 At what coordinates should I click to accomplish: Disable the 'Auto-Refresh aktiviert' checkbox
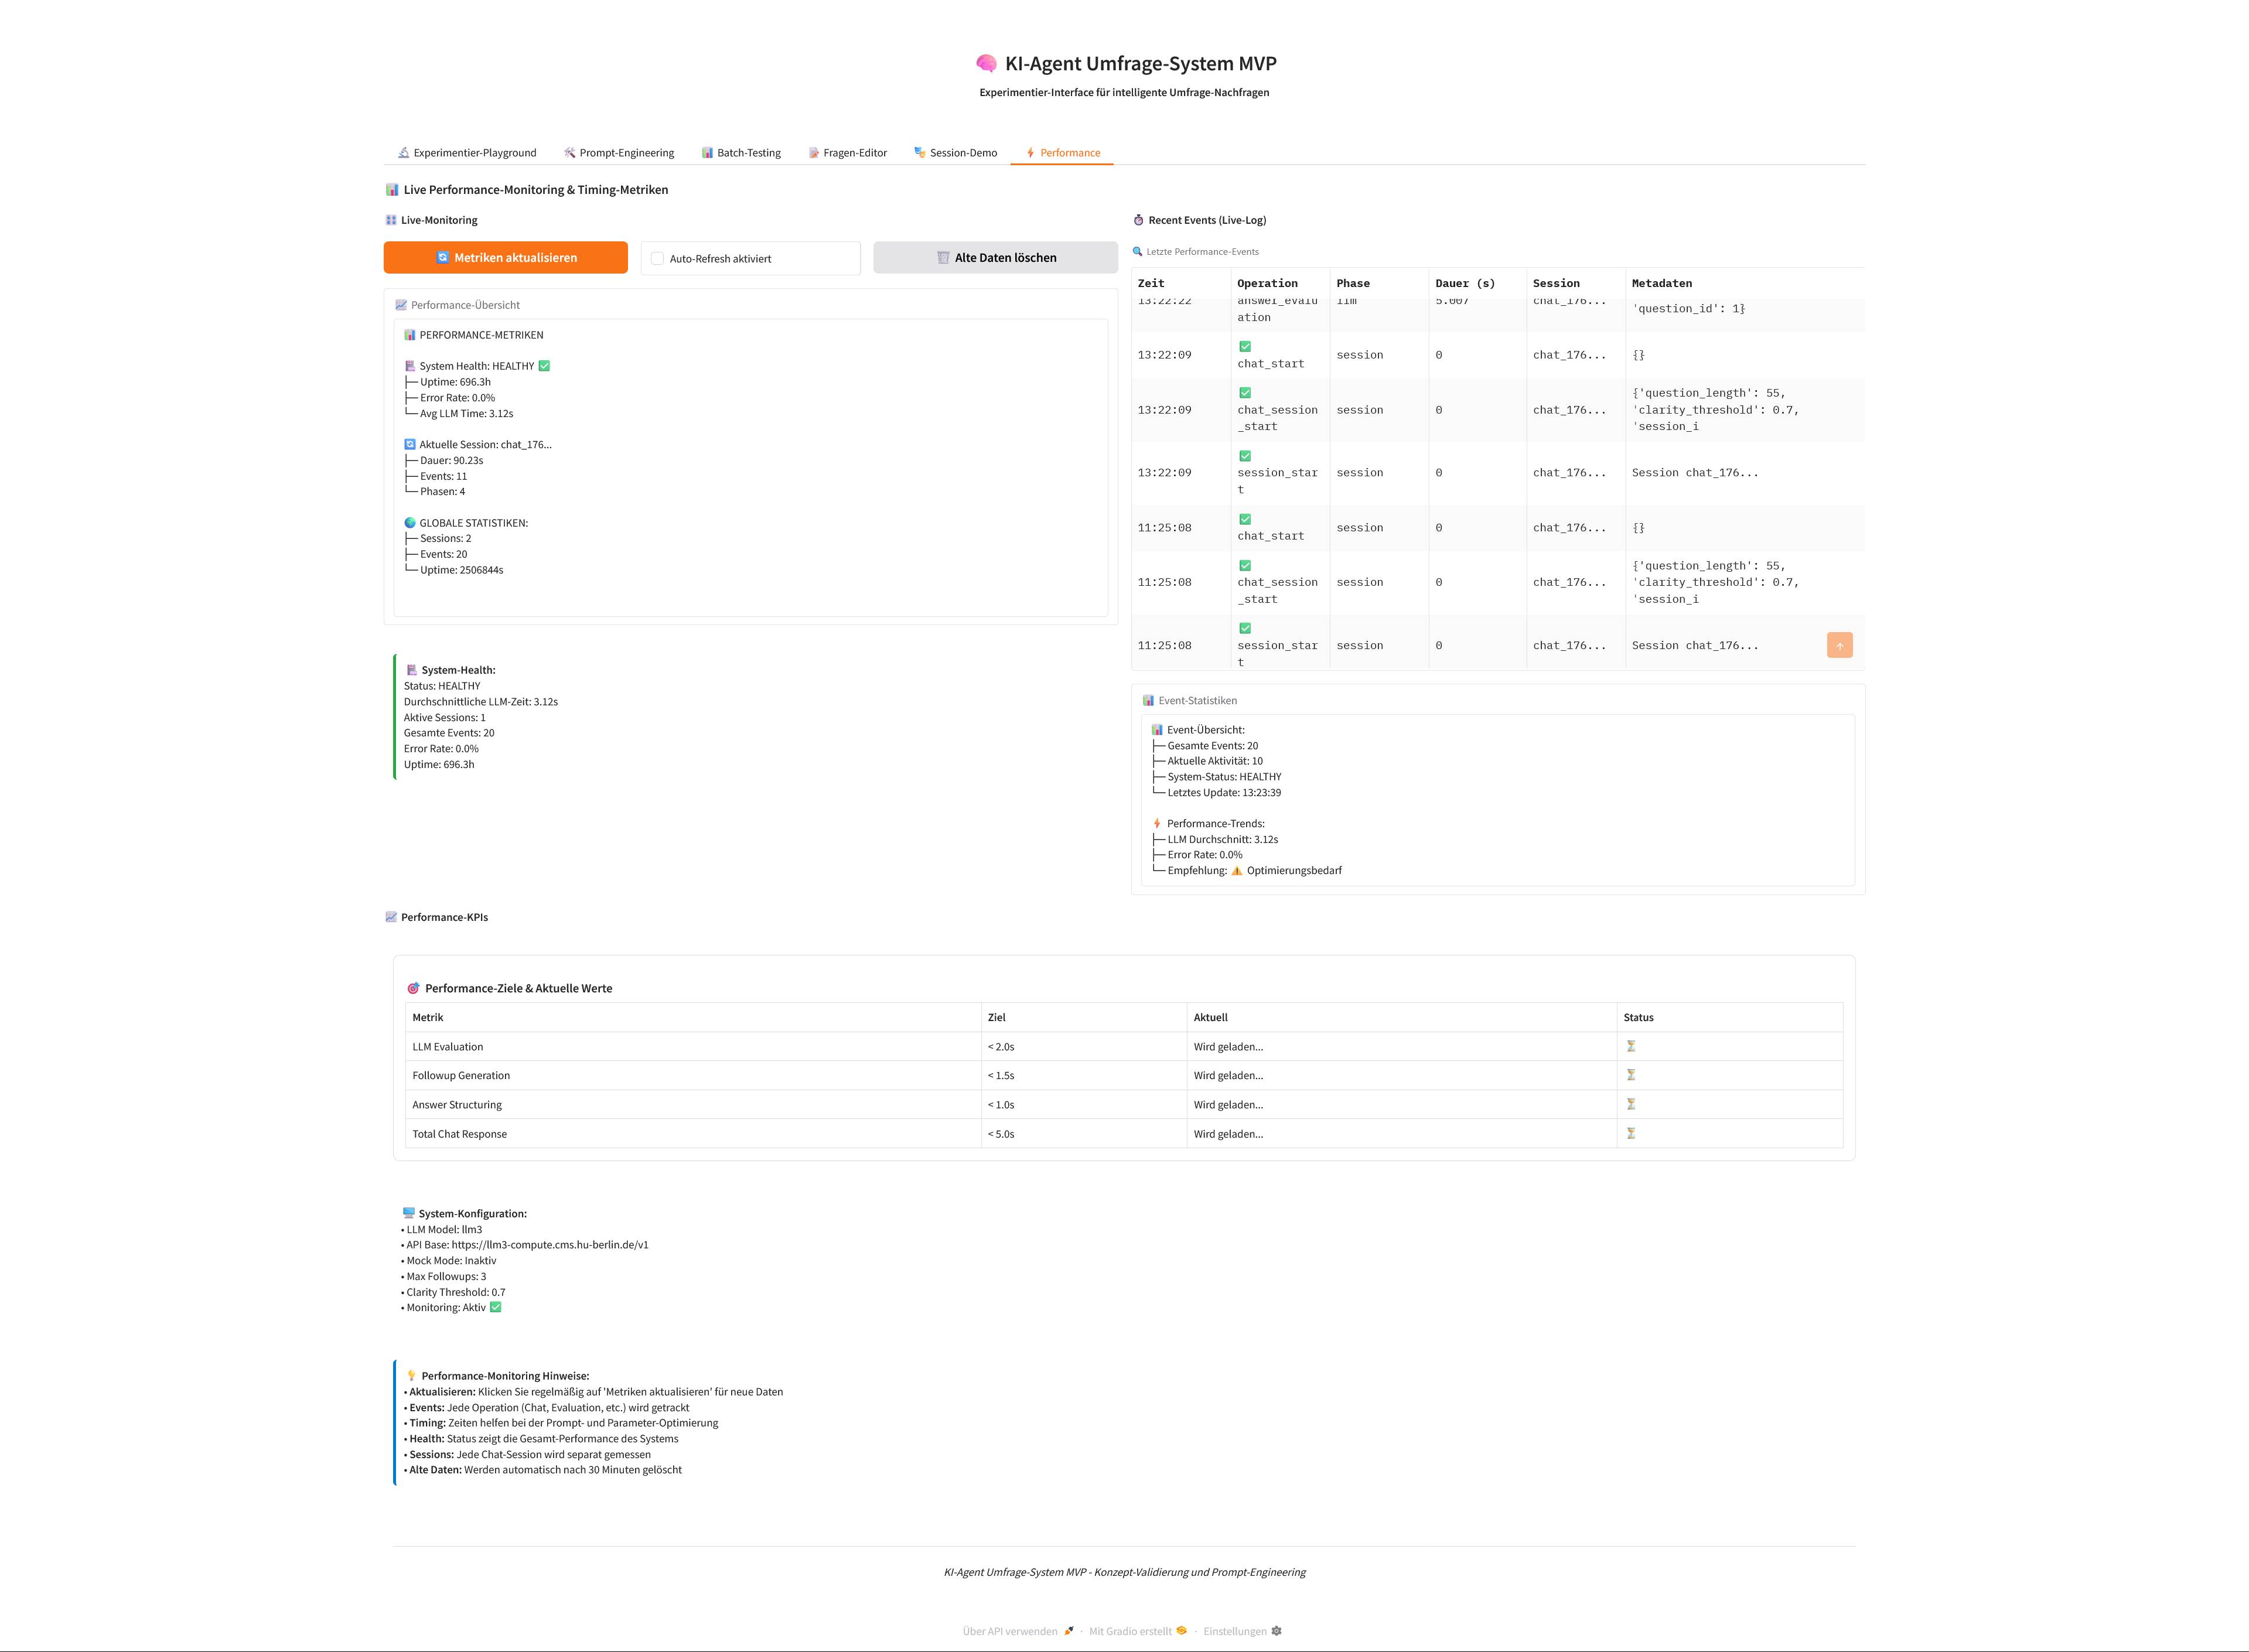tap(656, 257)
